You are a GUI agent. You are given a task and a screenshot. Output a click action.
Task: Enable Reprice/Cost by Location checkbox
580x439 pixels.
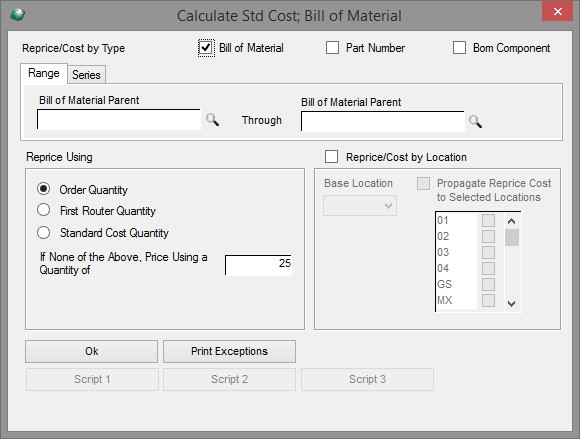[331, 156]
